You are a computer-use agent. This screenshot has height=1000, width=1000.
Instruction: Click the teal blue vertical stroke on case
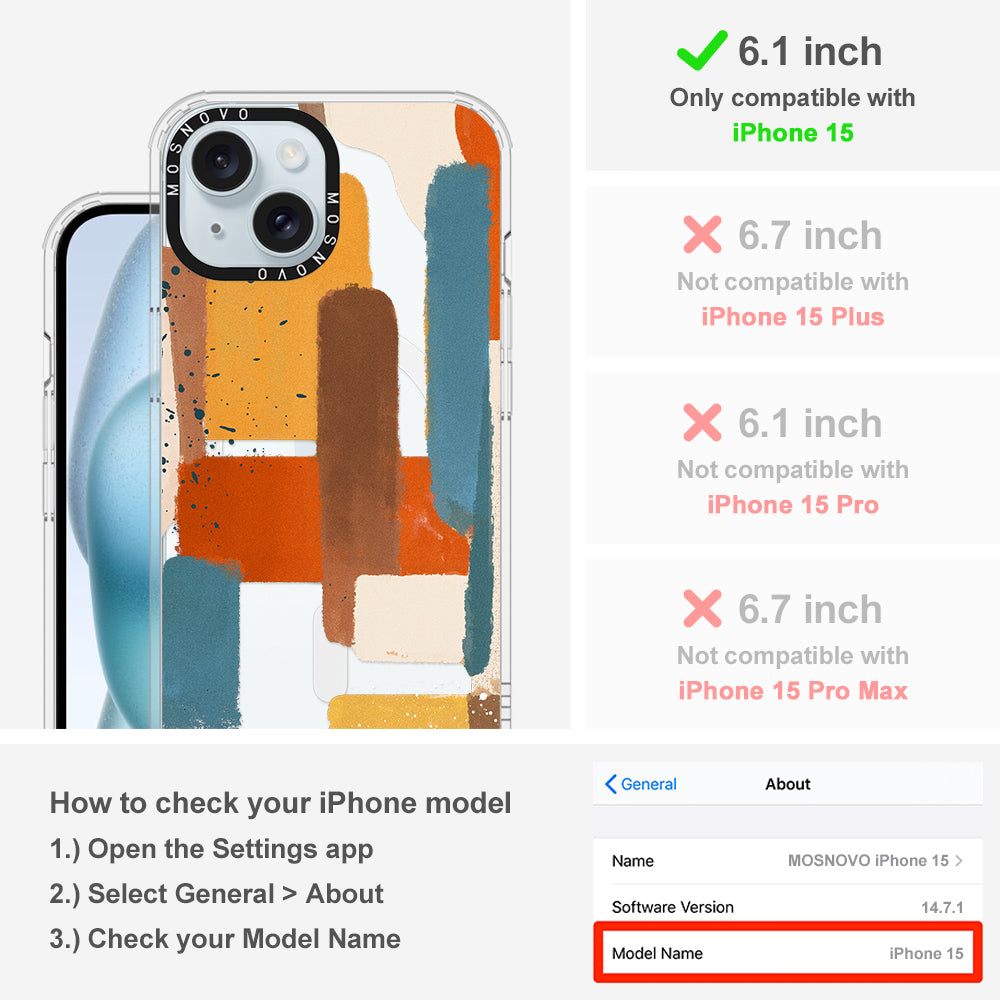coord(458,344)
